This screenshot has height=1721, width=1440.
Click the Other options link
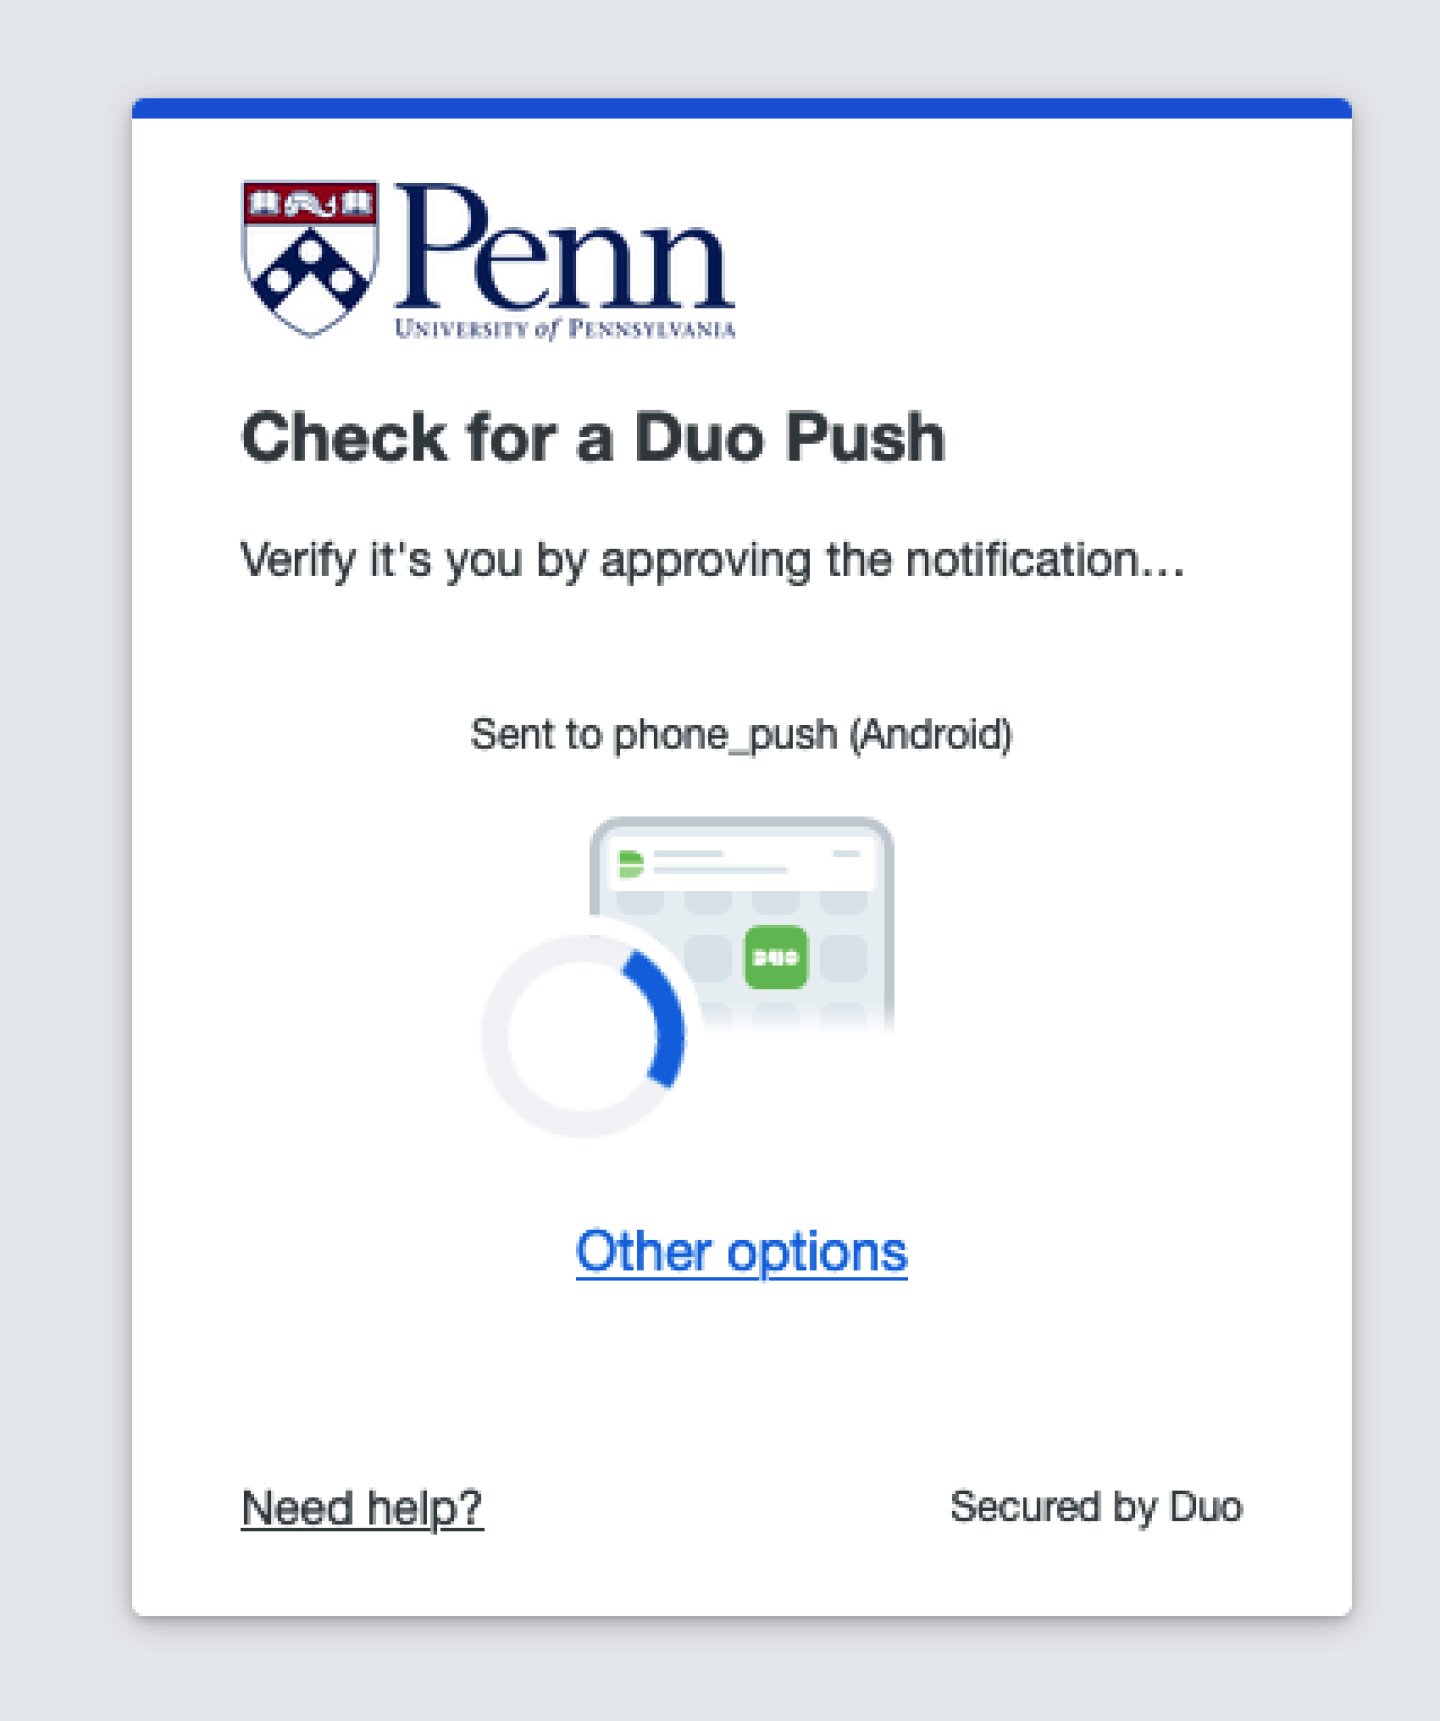point(741,1252)
